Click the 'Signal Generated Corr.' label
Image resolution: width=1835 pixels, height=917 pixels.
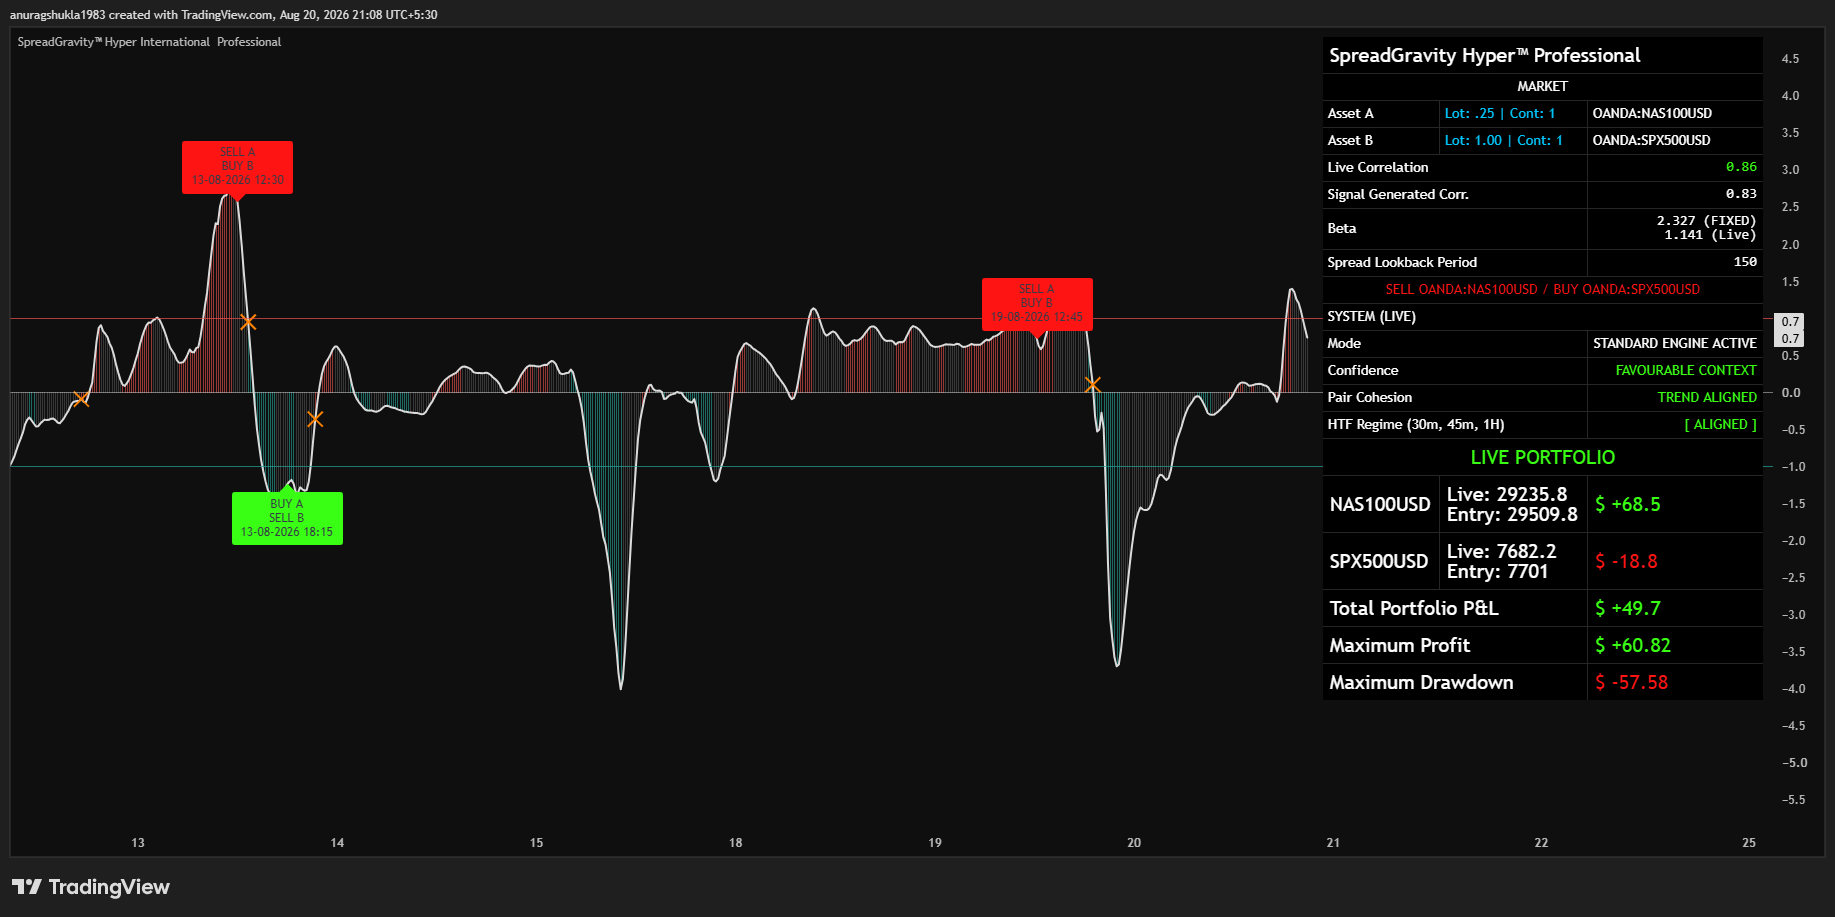click(x=1397, y=195)
